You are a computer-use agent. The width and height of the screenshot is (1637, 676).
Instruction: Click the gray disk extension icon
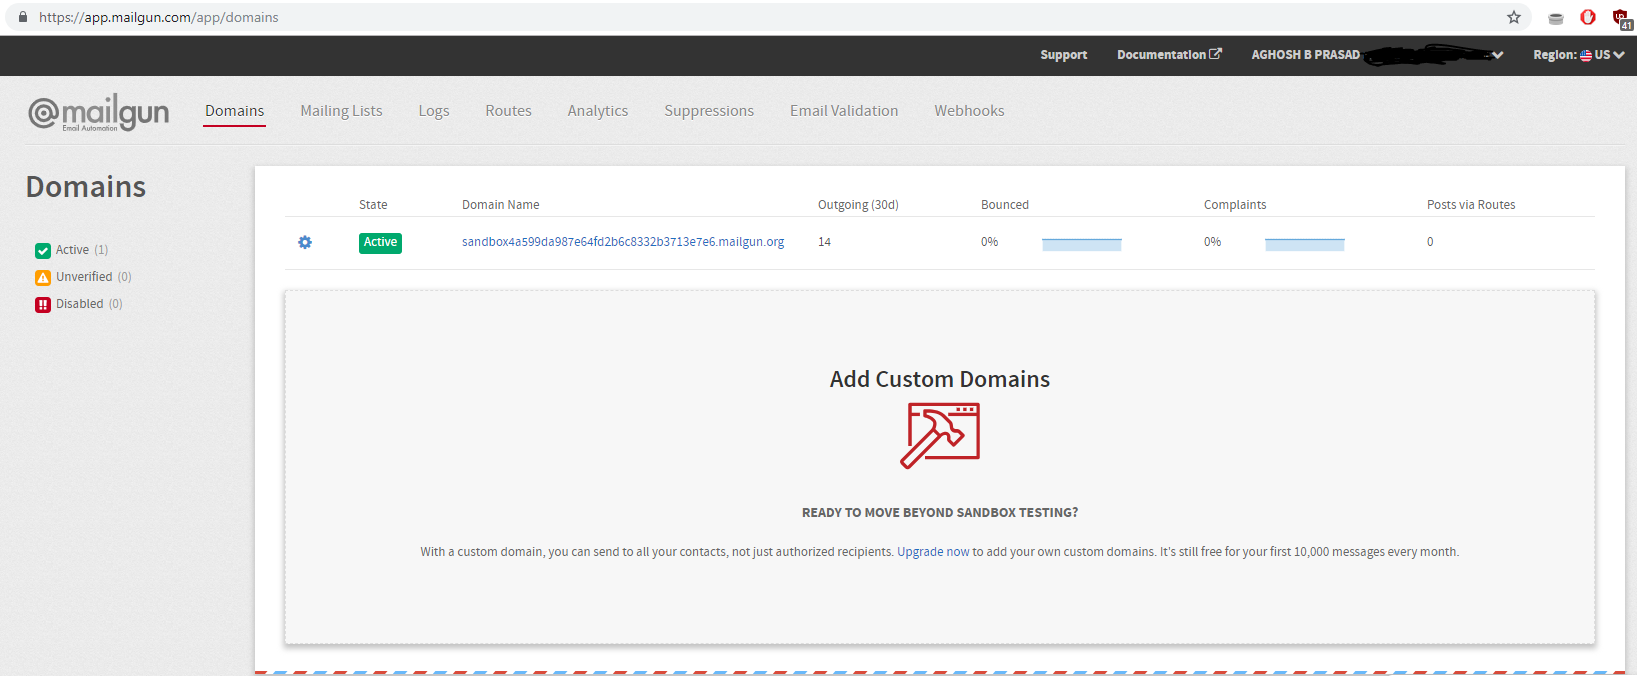1555,18
